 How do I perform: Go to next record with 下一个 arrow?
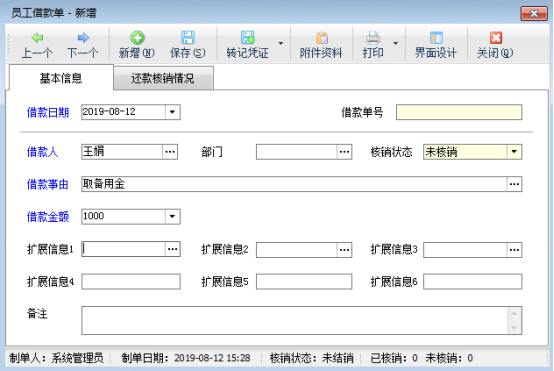point(83,37)
